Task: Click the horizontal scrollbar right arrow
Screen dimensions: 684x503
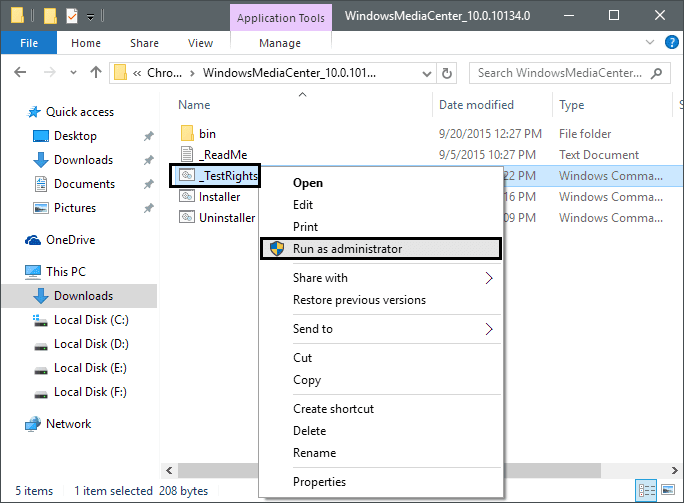Action: tap(674, 470)
